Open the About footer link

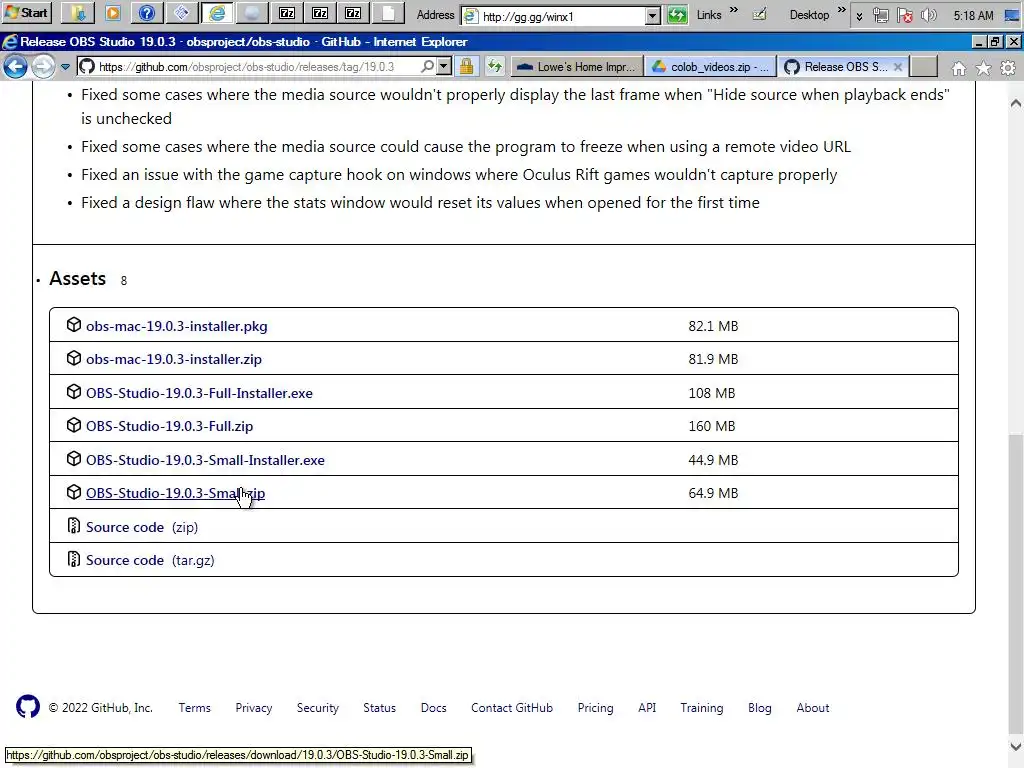coord(812,708)
